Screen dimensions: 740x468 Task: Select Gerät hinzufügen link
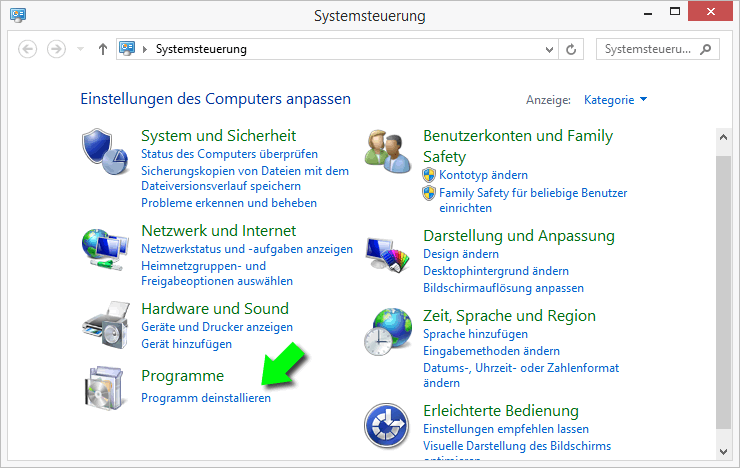[x=186, y=344]
